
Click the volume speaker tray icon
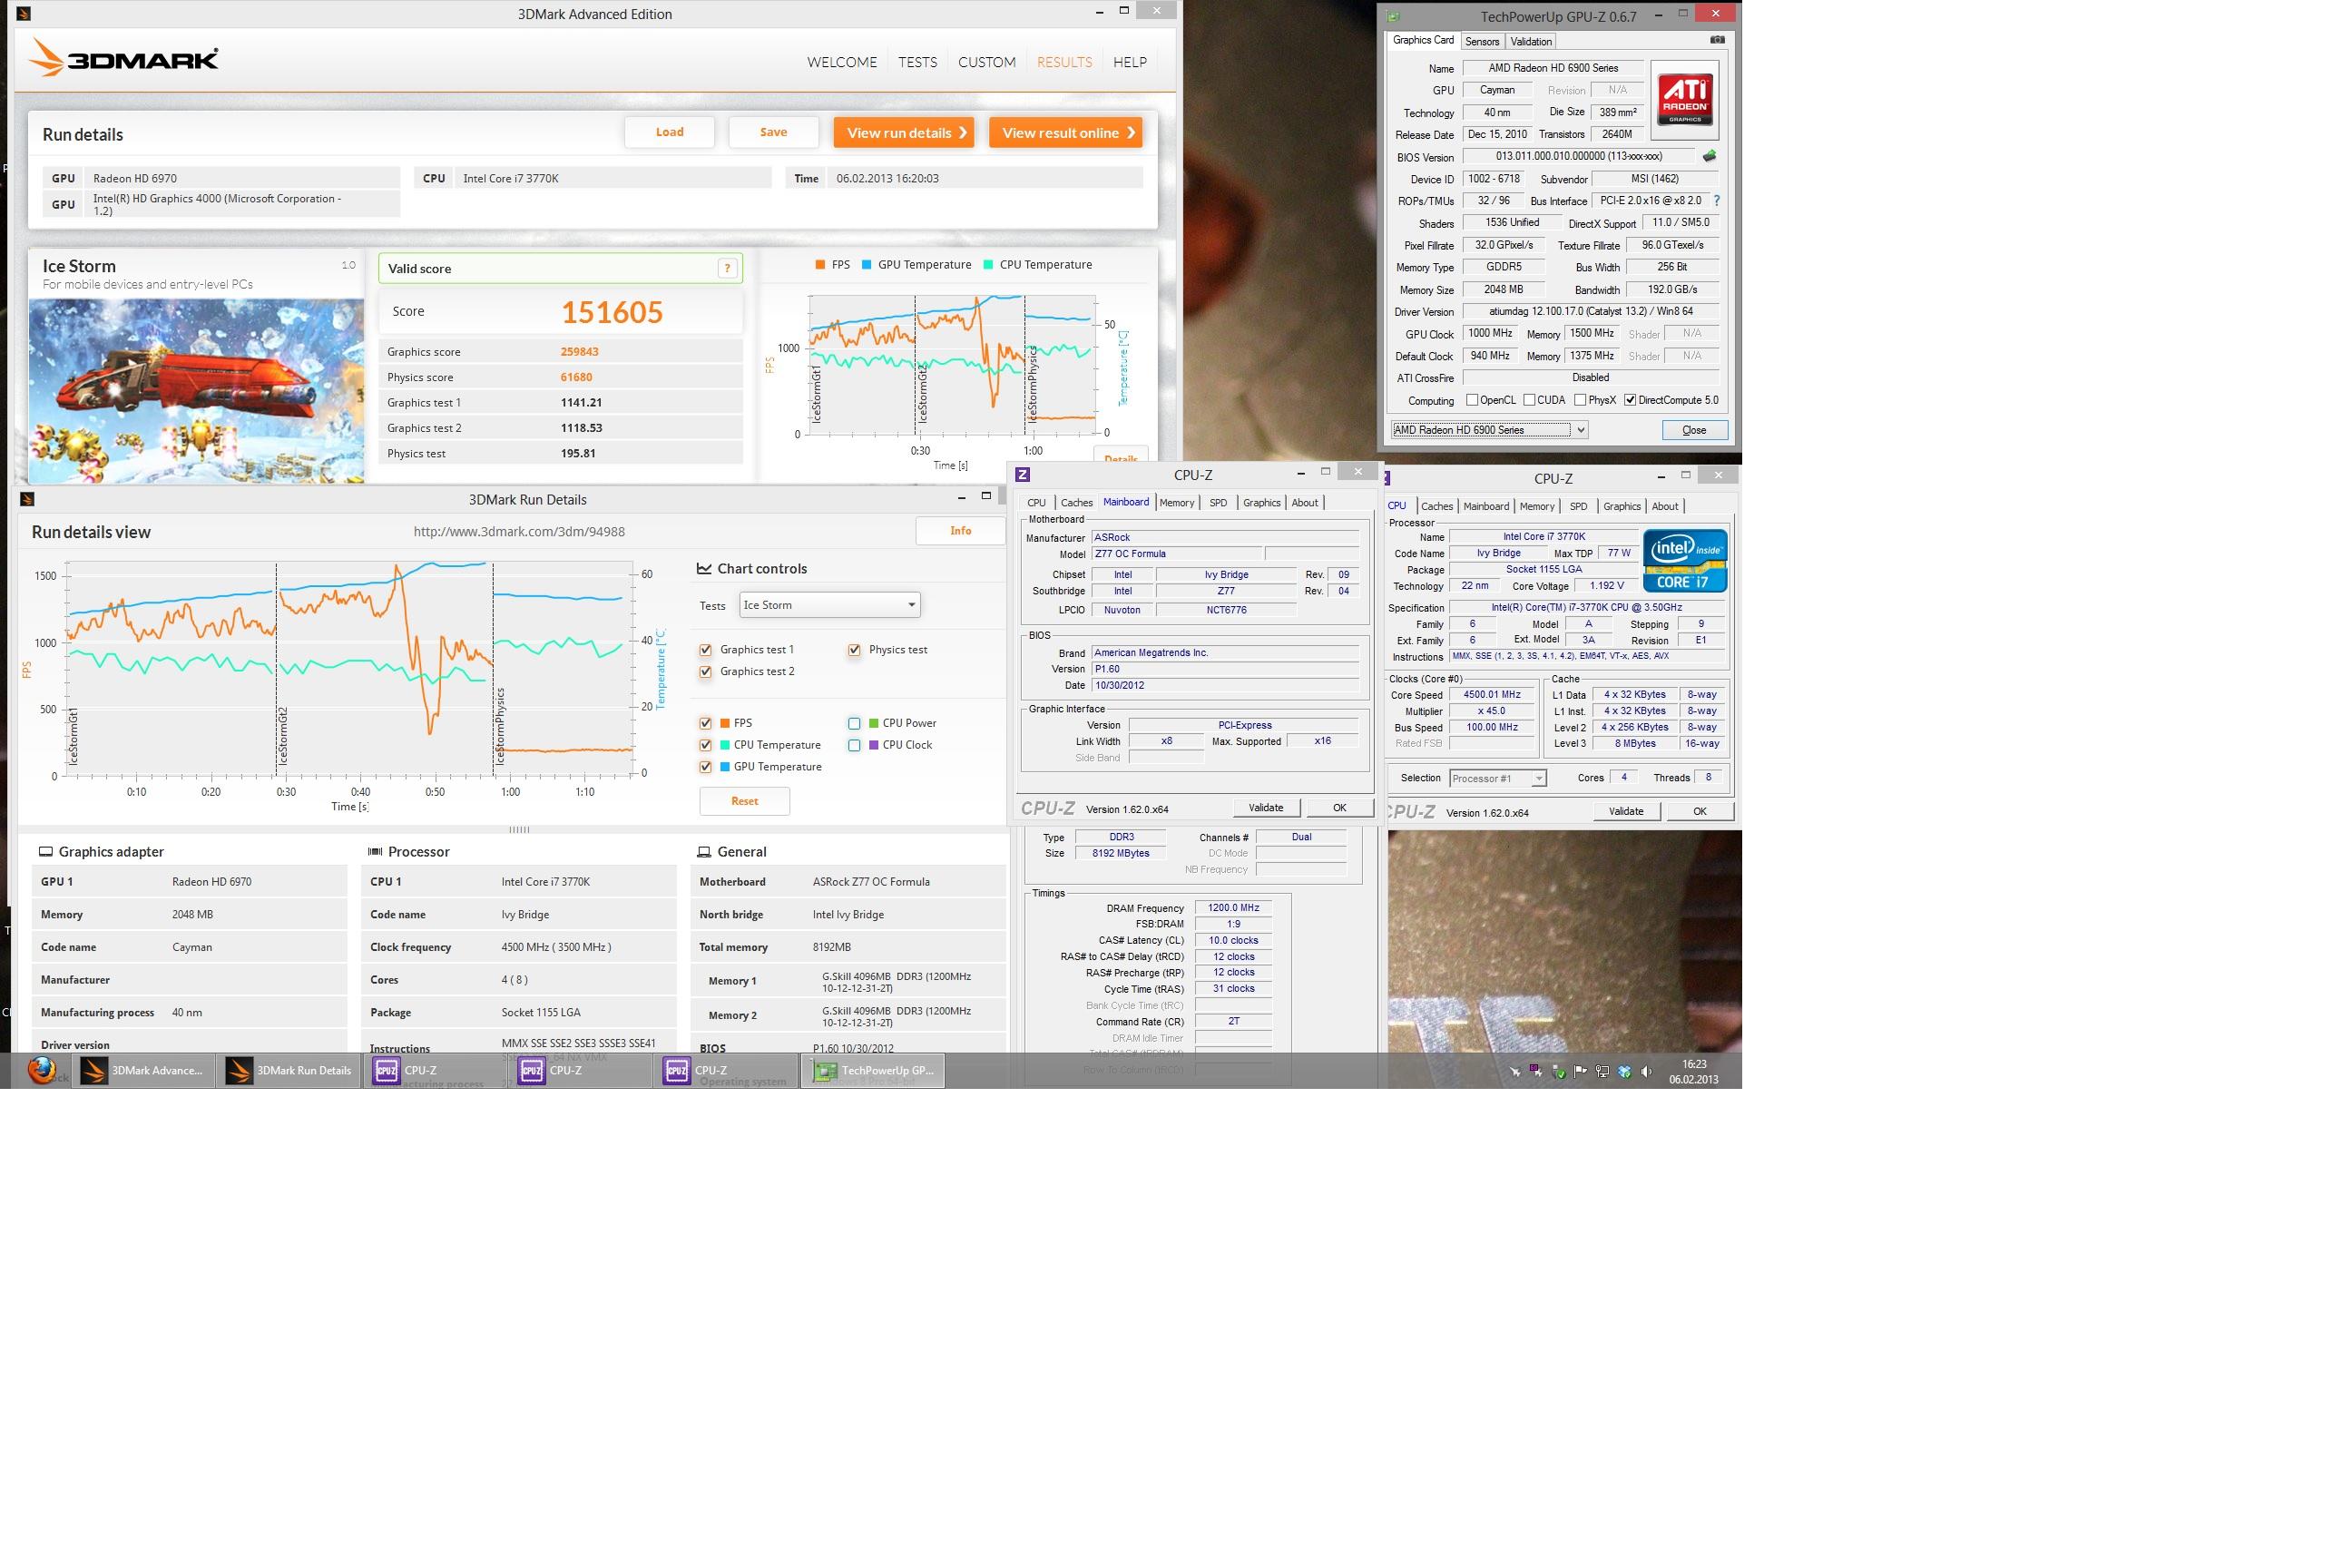coord(1646,1072)
